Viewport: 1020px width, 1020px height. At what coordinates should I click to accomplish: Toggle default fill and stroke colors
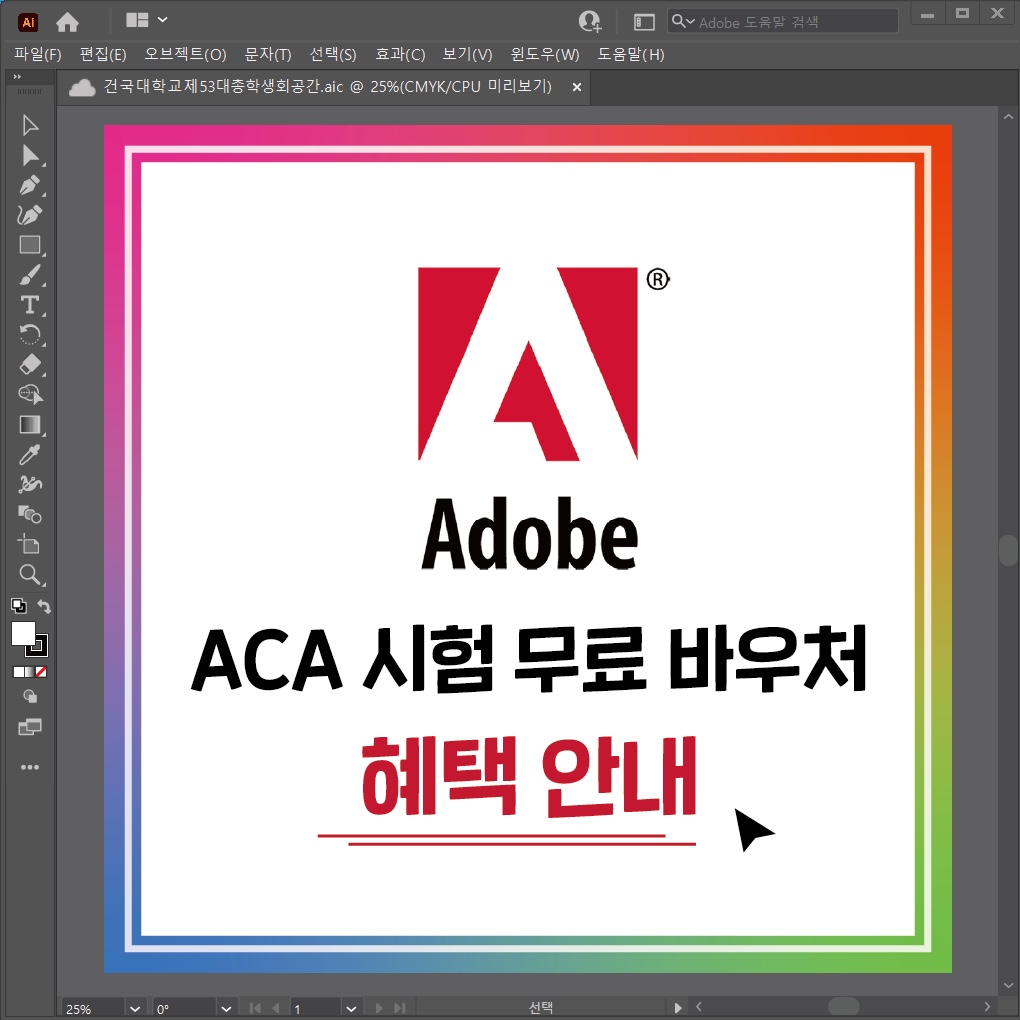17,606
